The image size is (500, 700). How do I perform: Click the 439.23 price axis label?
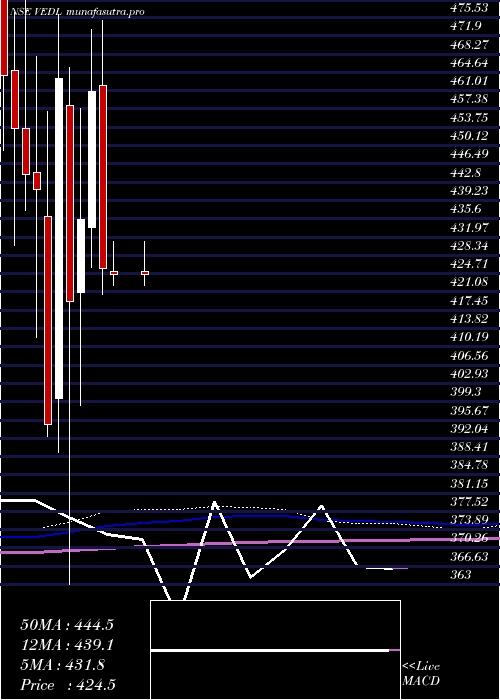[x=470, y=190]
